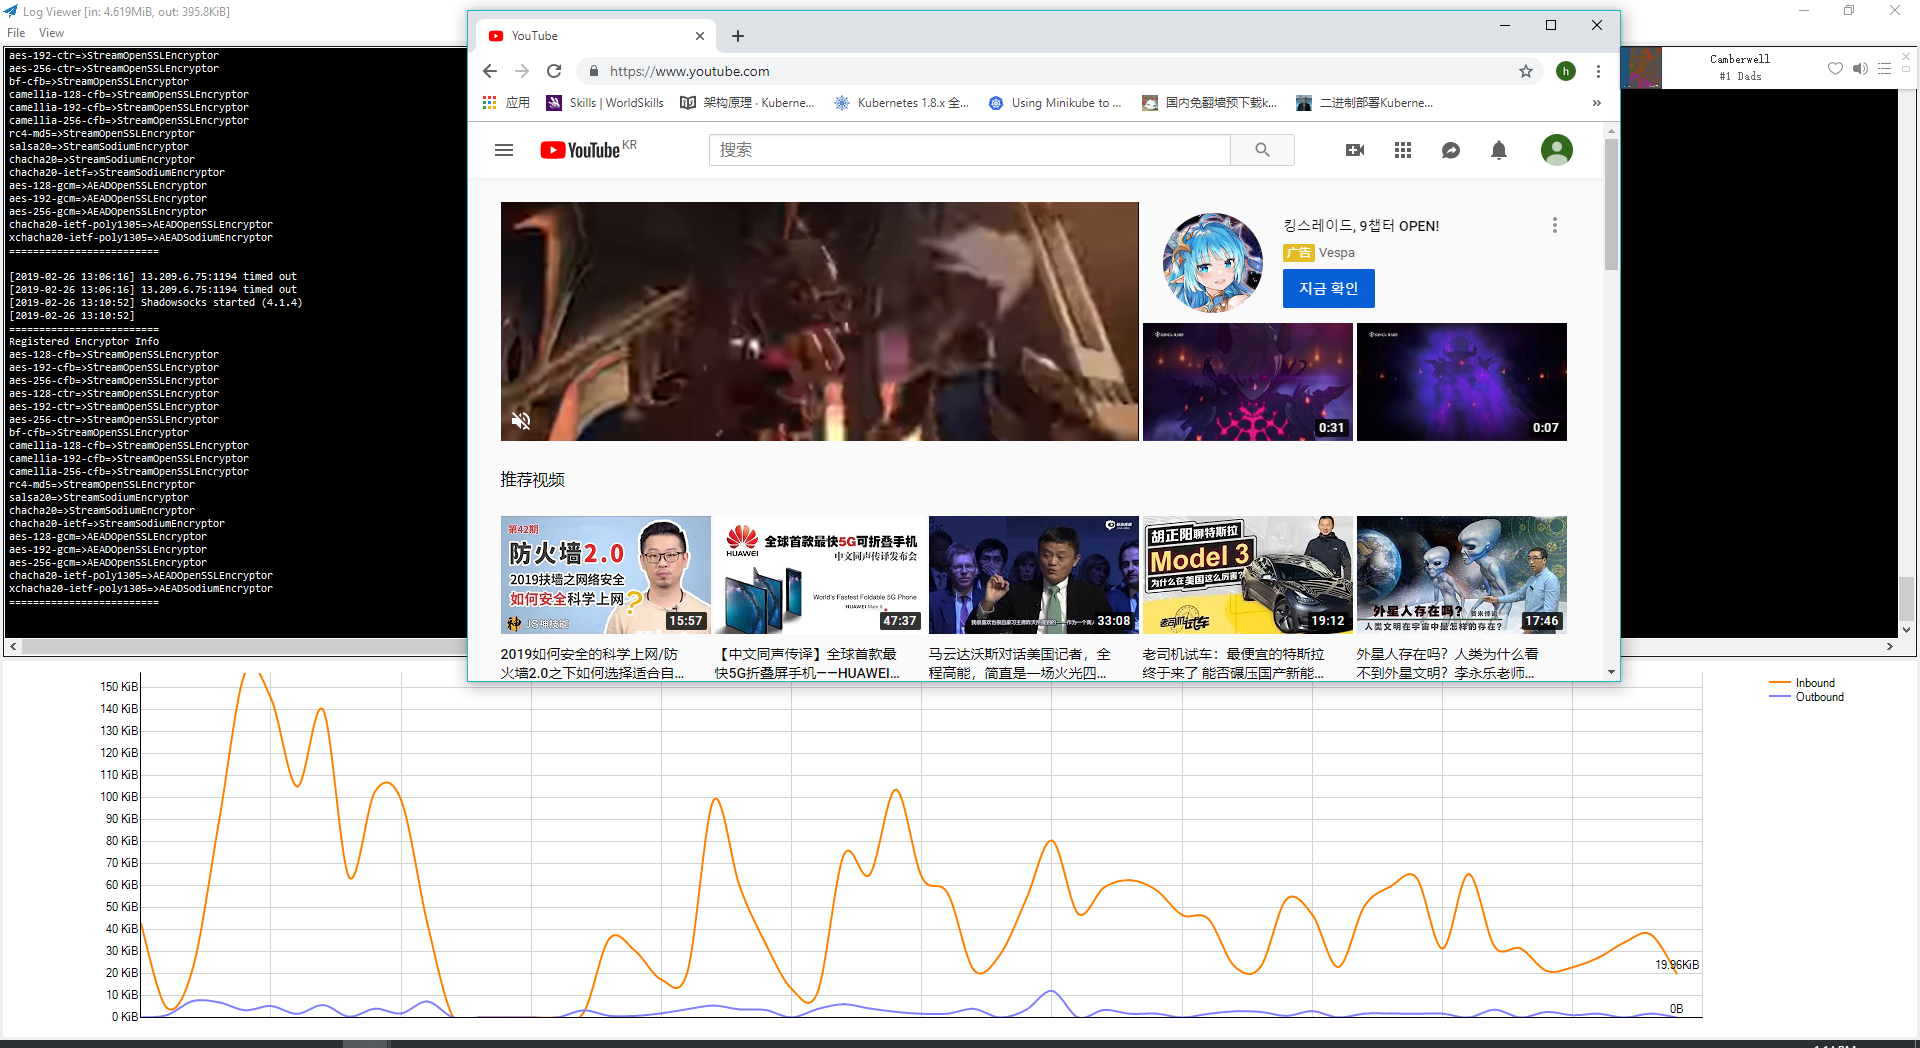Click the blue 지금 확인 button
The height and width of the screenshot is (1048, 1920).
point(1328,288)
